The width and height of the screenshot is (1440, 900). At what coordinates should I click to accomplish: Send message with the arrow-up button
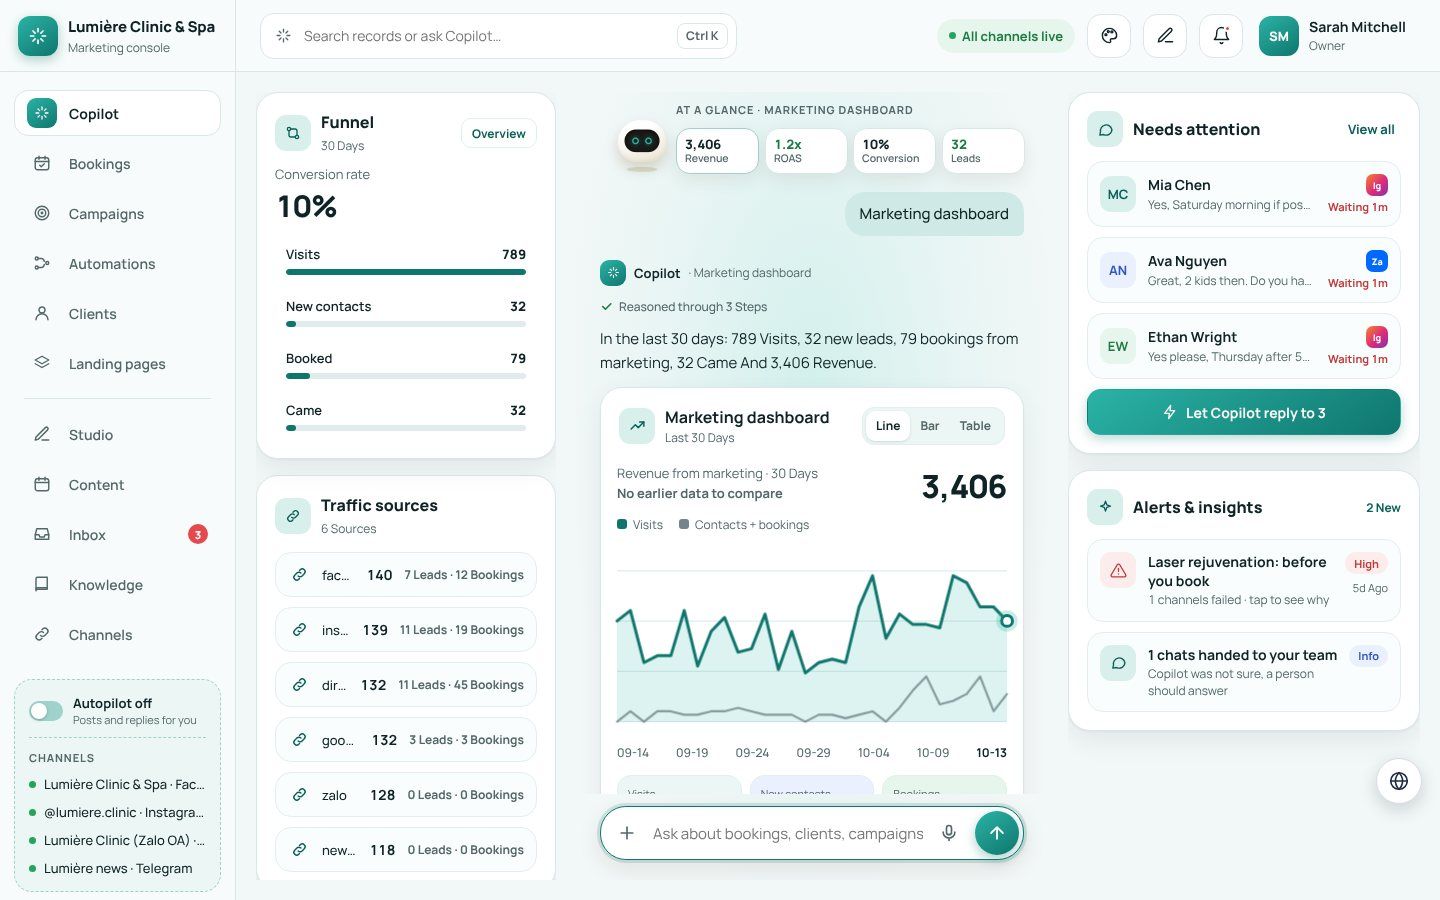(996, 833)
